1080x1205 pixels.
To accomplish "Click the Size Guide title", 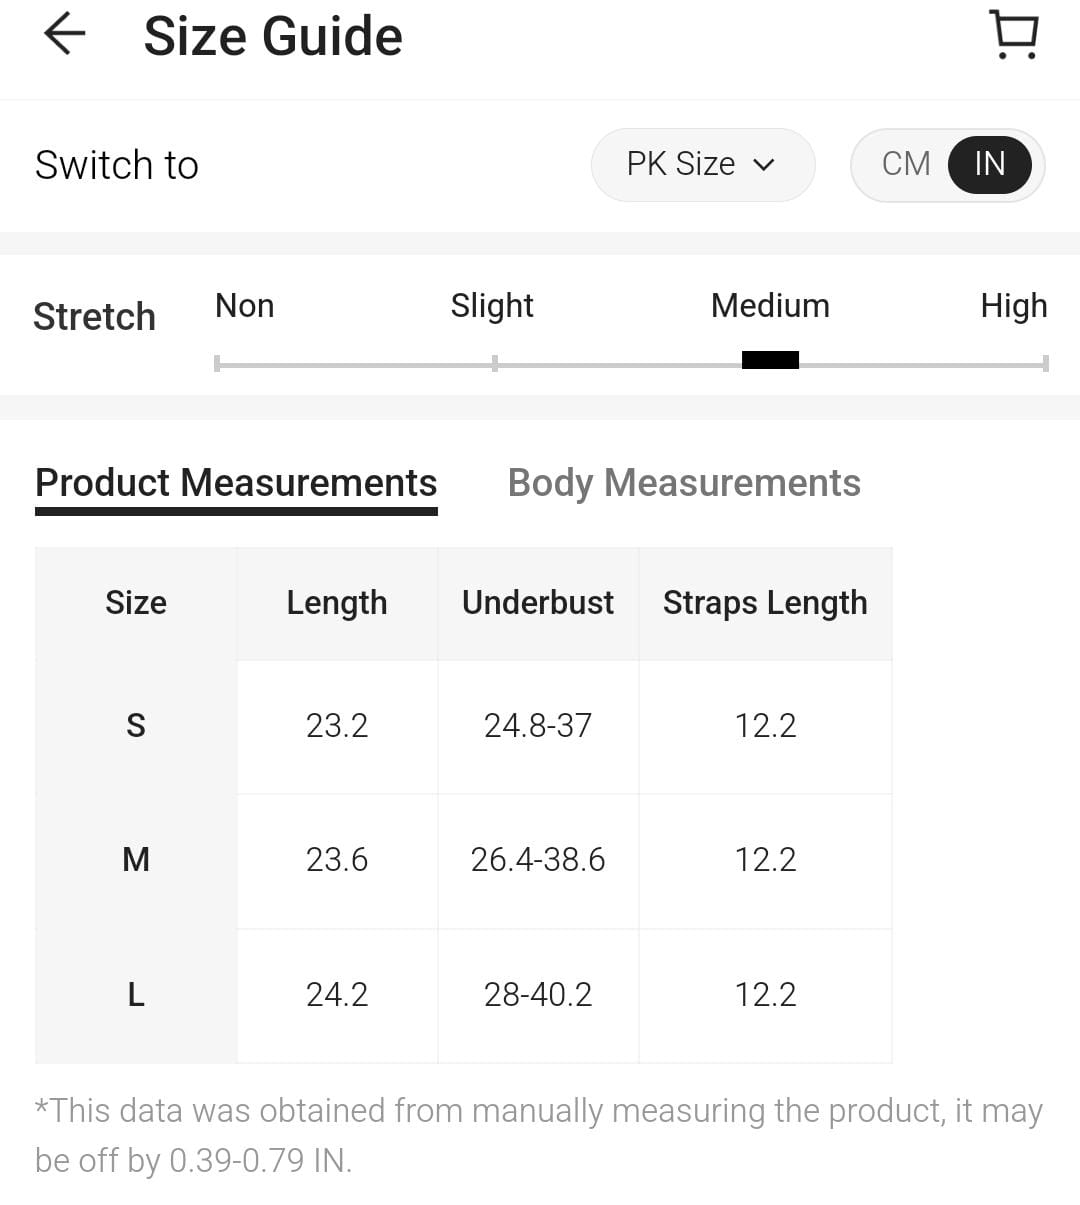I will [273, 36].
